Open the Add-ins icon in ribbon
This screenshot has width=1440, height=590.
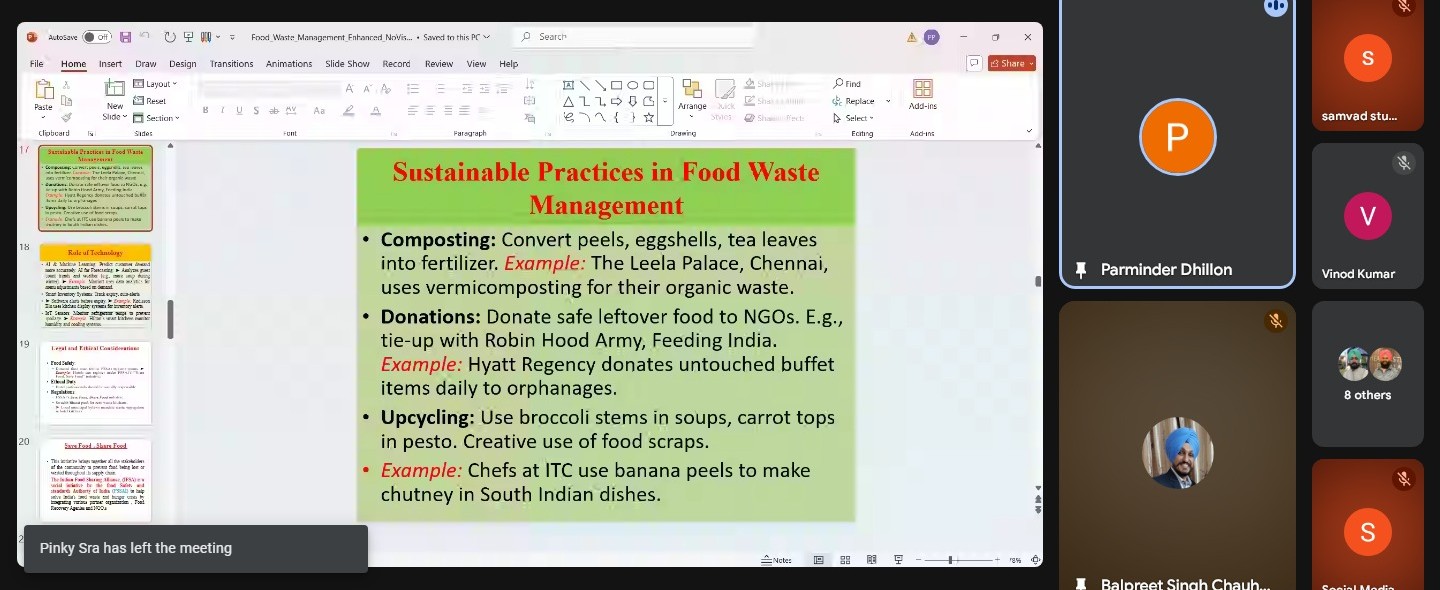[x=922, y=91]
